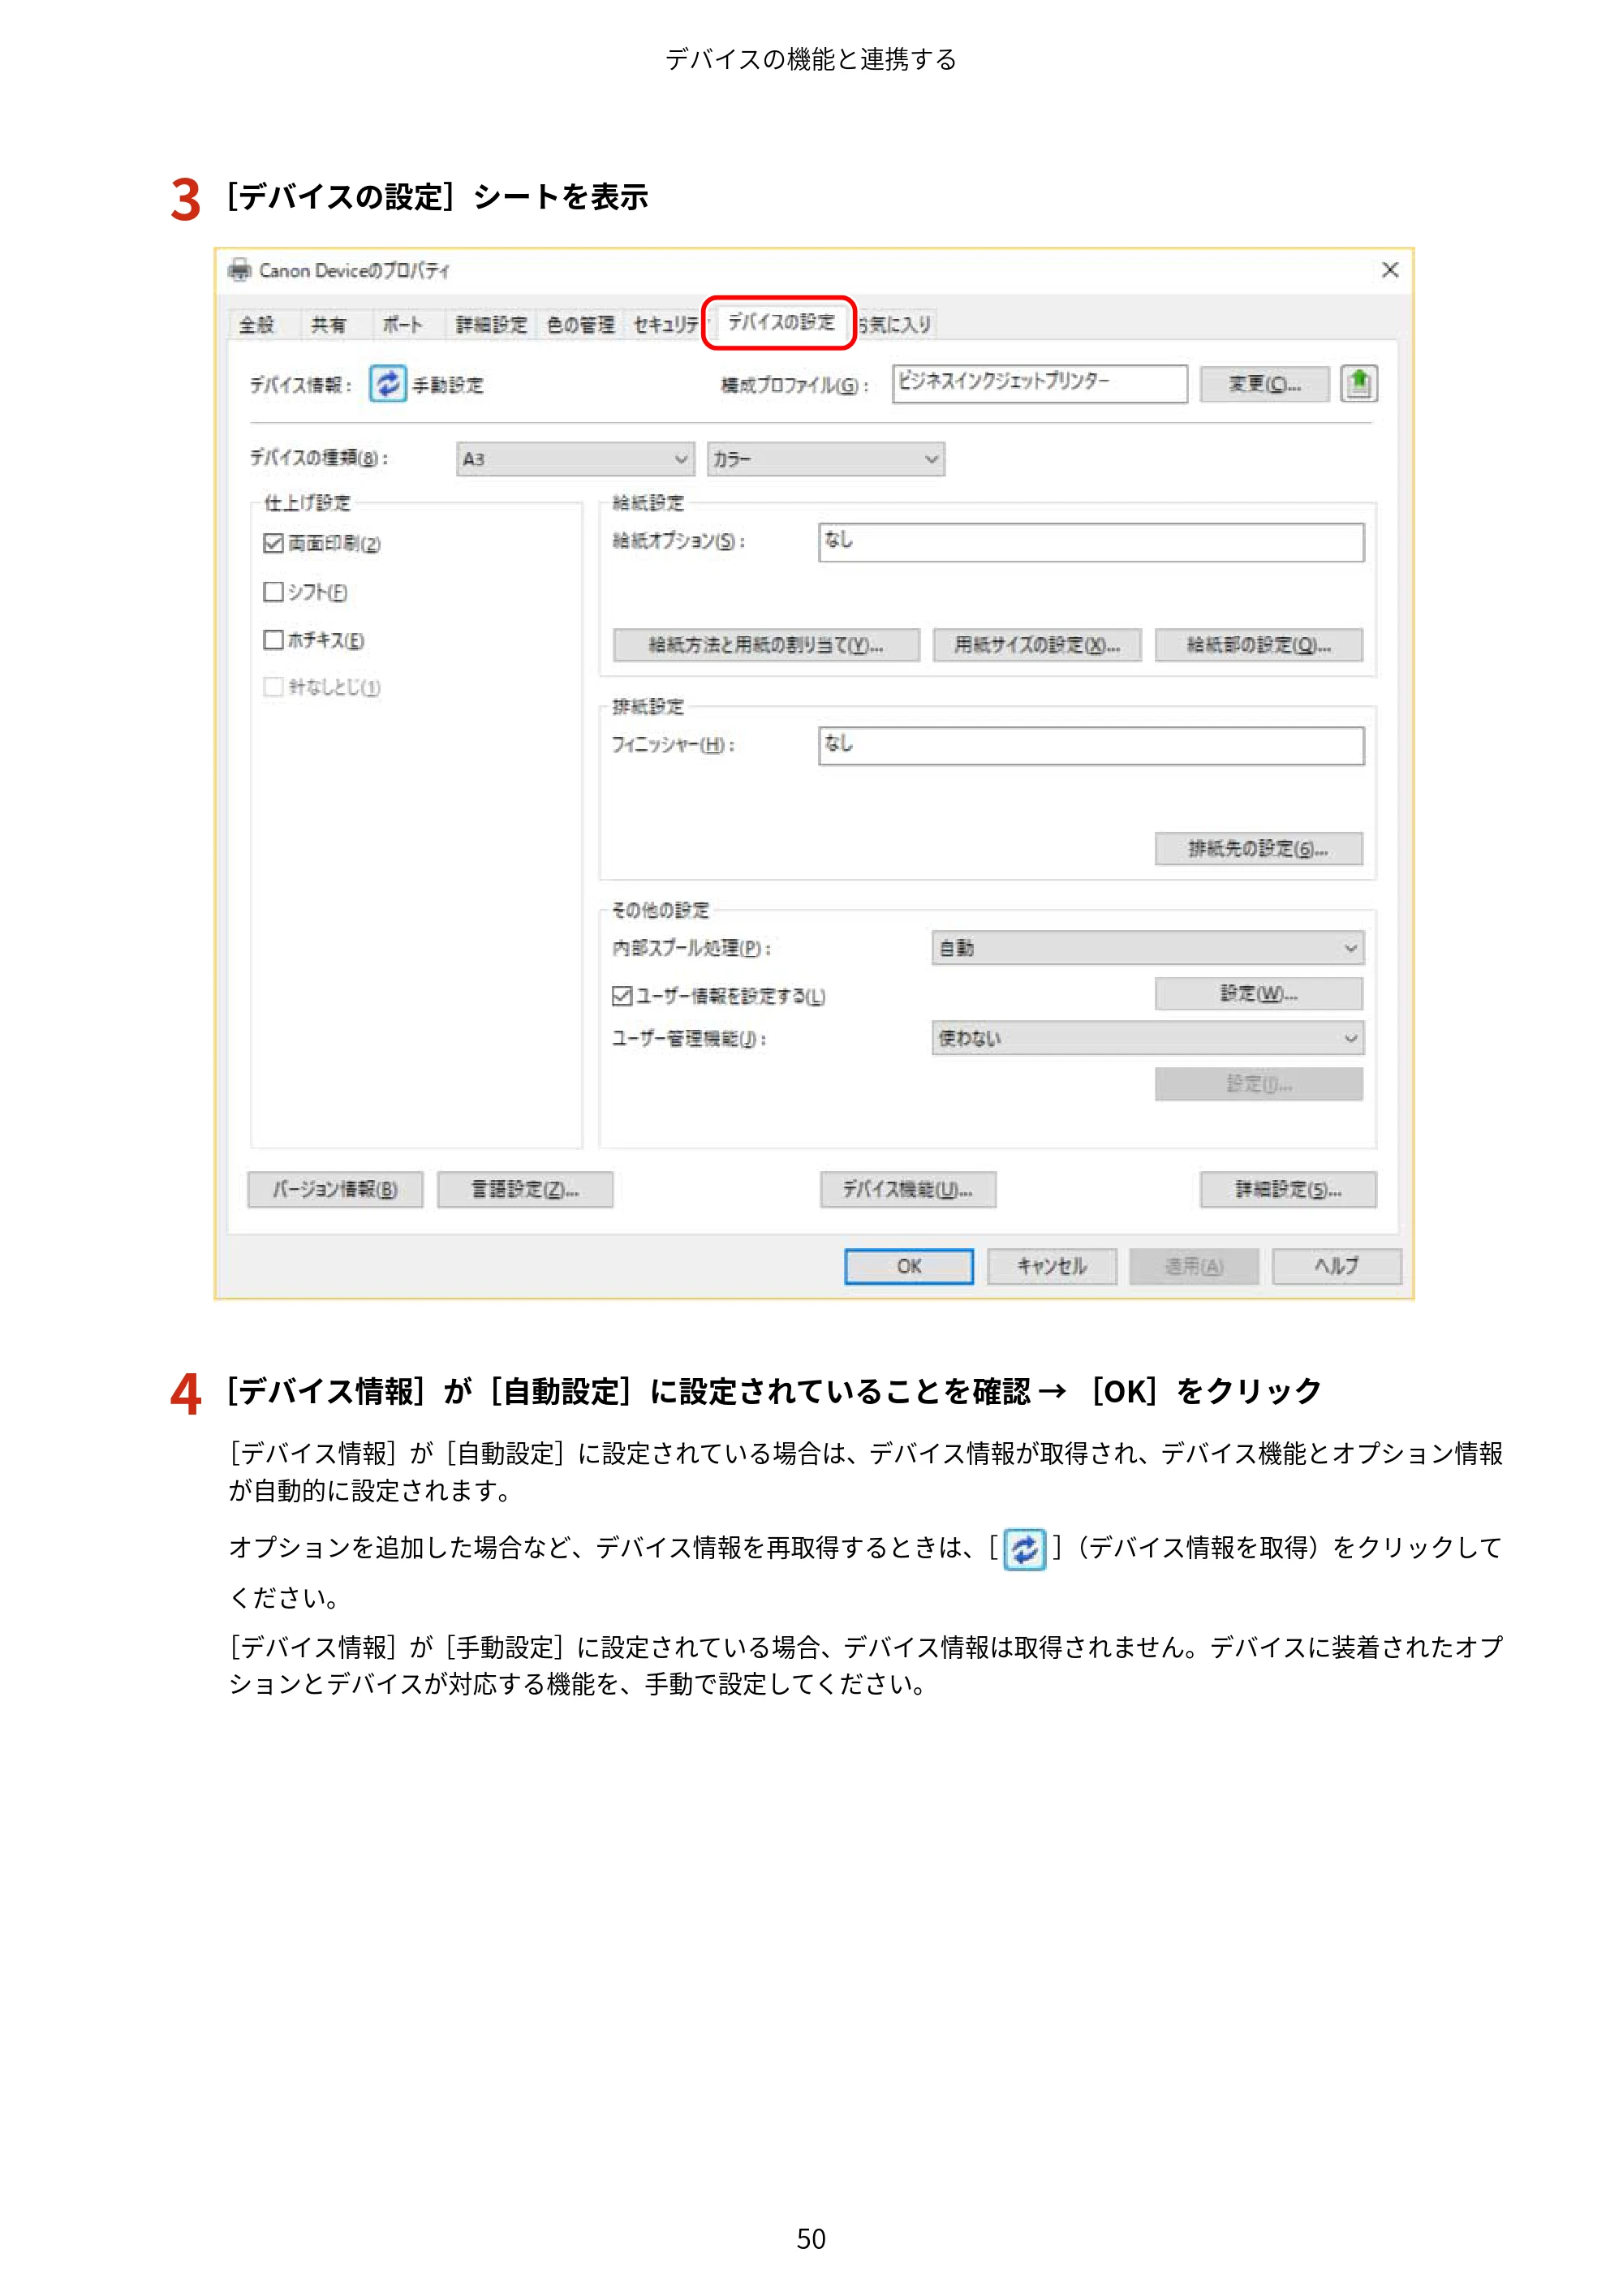Click 設定(W) button for user information

point(1259,993)
